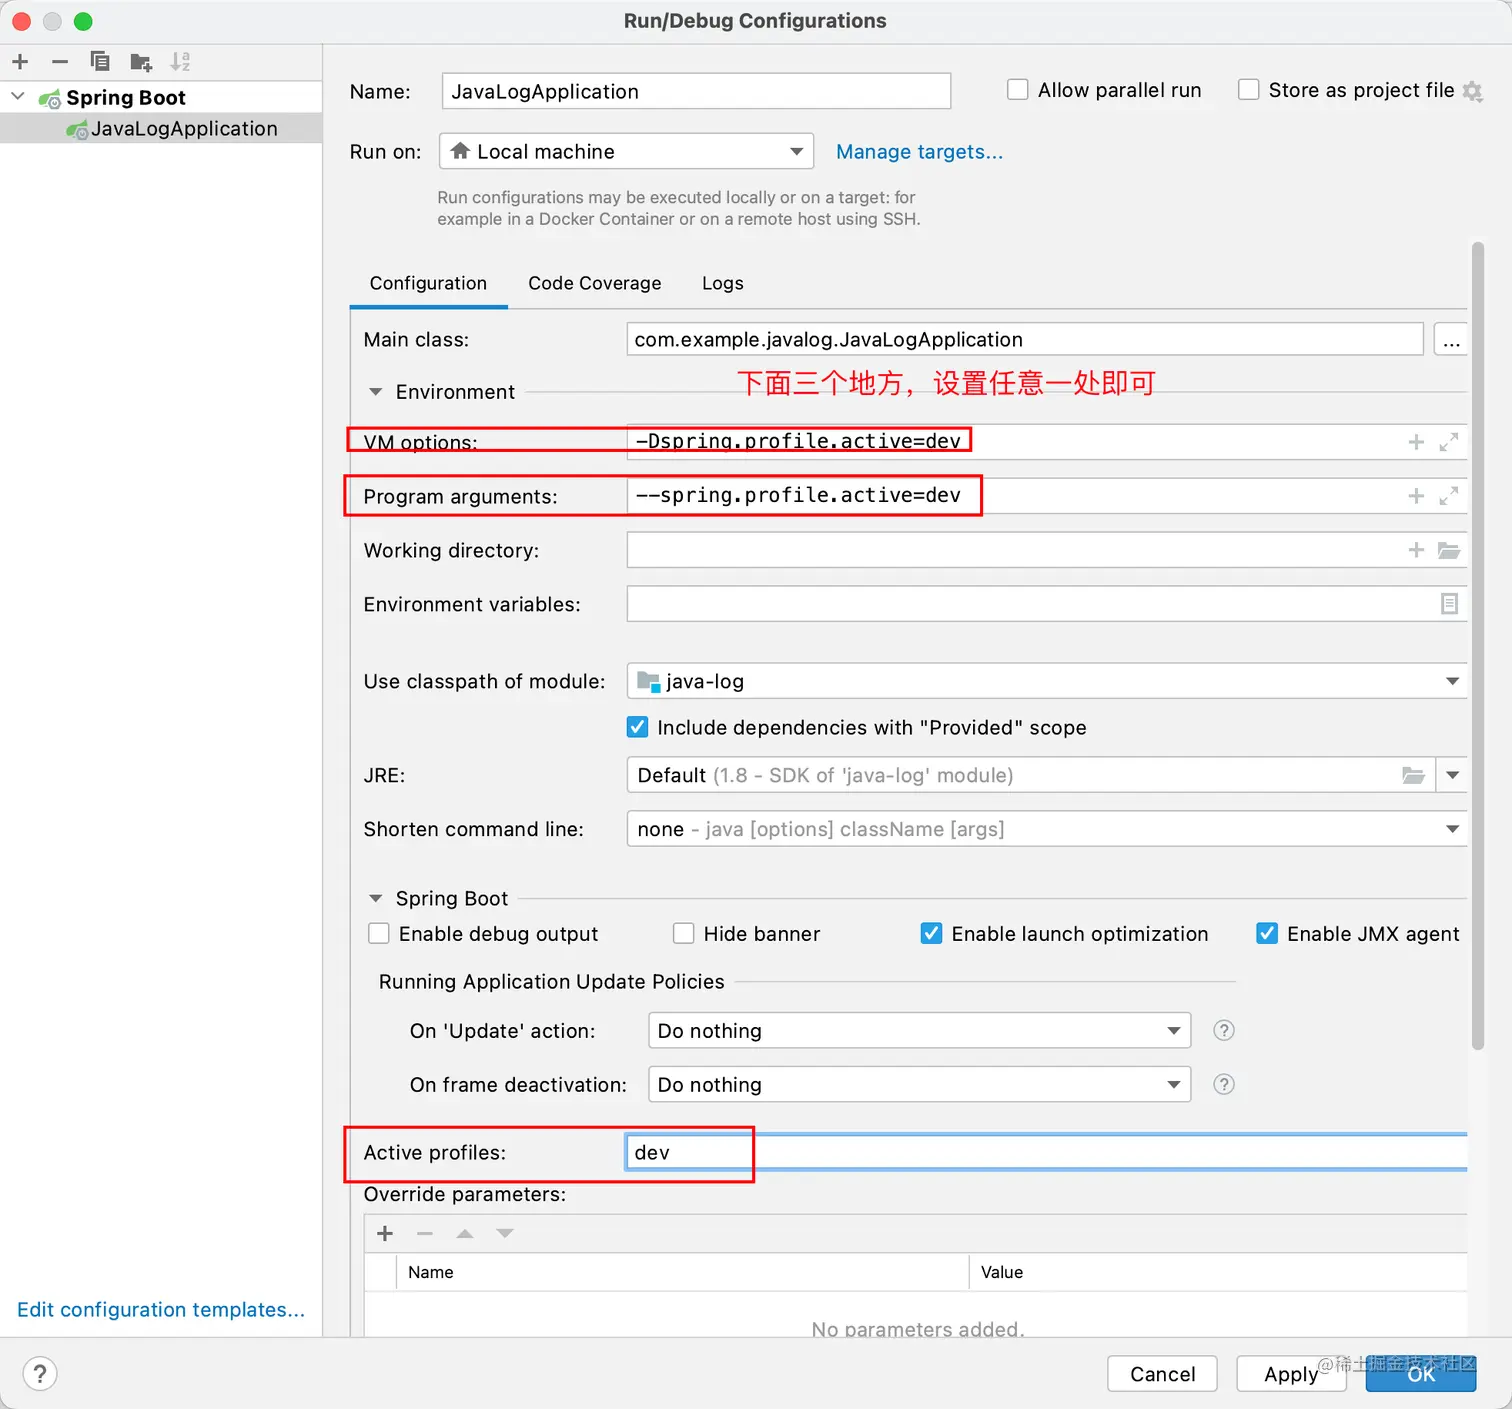Open project file storage settings gear
Image resolution: width=1512 pixels, height=1409 pixels.
pyautogui.click(x=1473, y=91)
